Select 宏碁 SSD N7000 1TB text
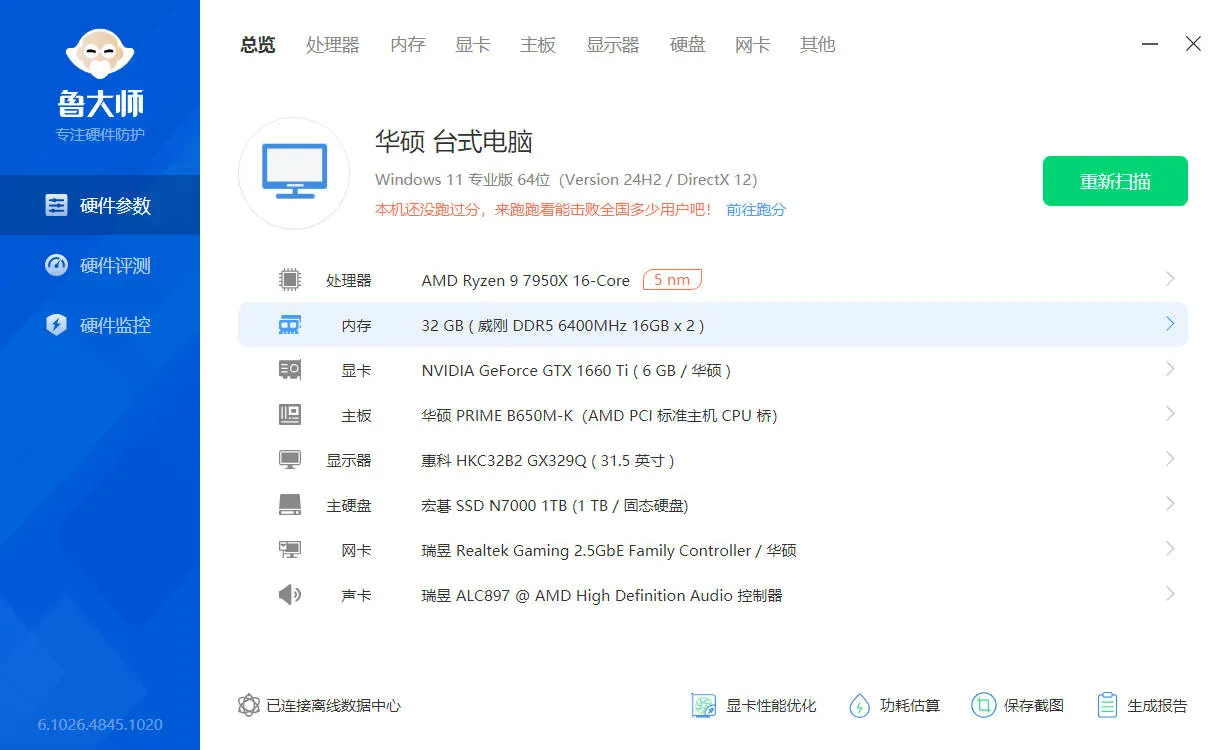The height and width of the screenshot is (750, 1225). 555,506
